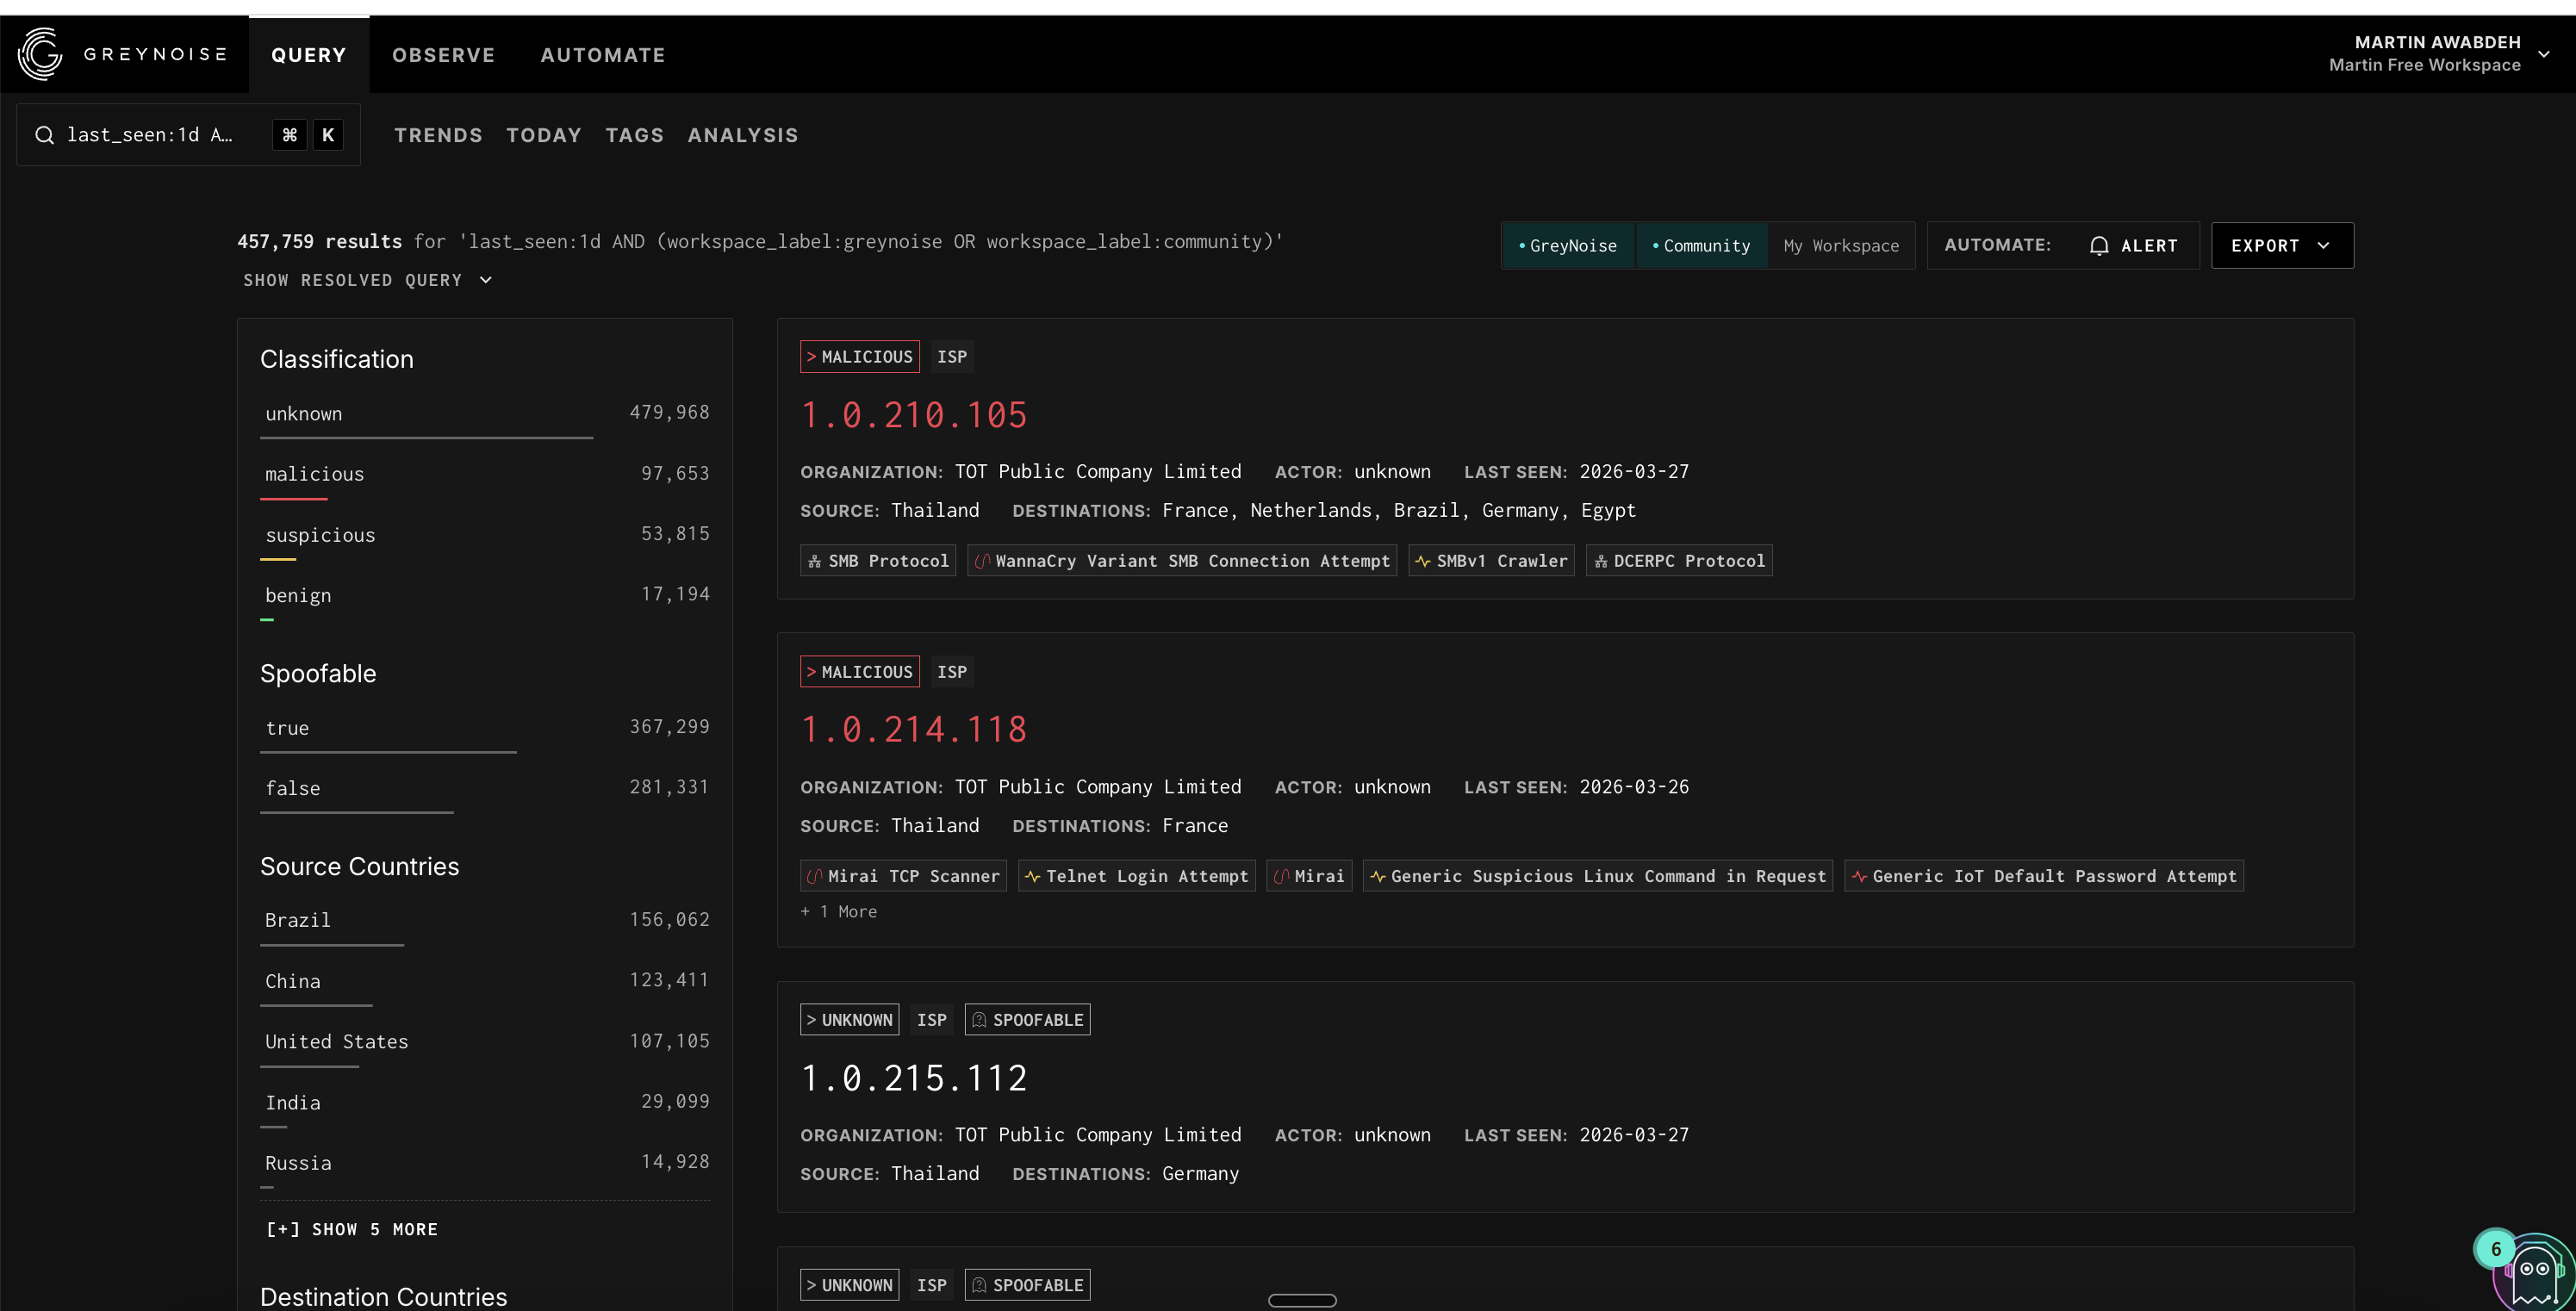Click Generic IoT Default Password Attempt tag
2576x1311 pixels.
(x=2044, y=876)
